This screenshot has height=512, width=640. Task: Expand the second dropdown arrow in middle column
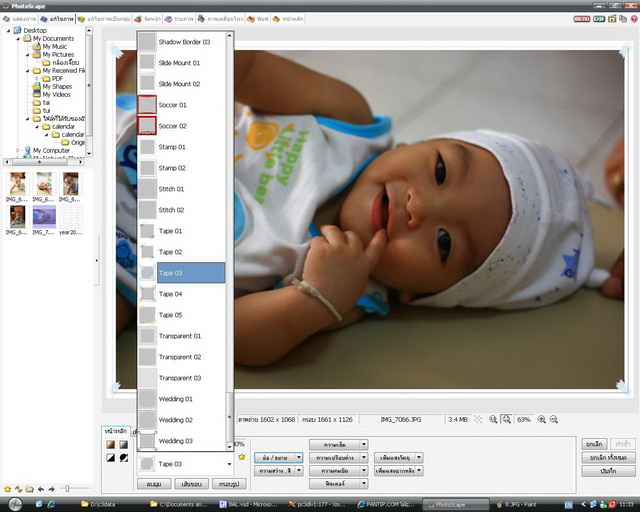tap(364, 458)
